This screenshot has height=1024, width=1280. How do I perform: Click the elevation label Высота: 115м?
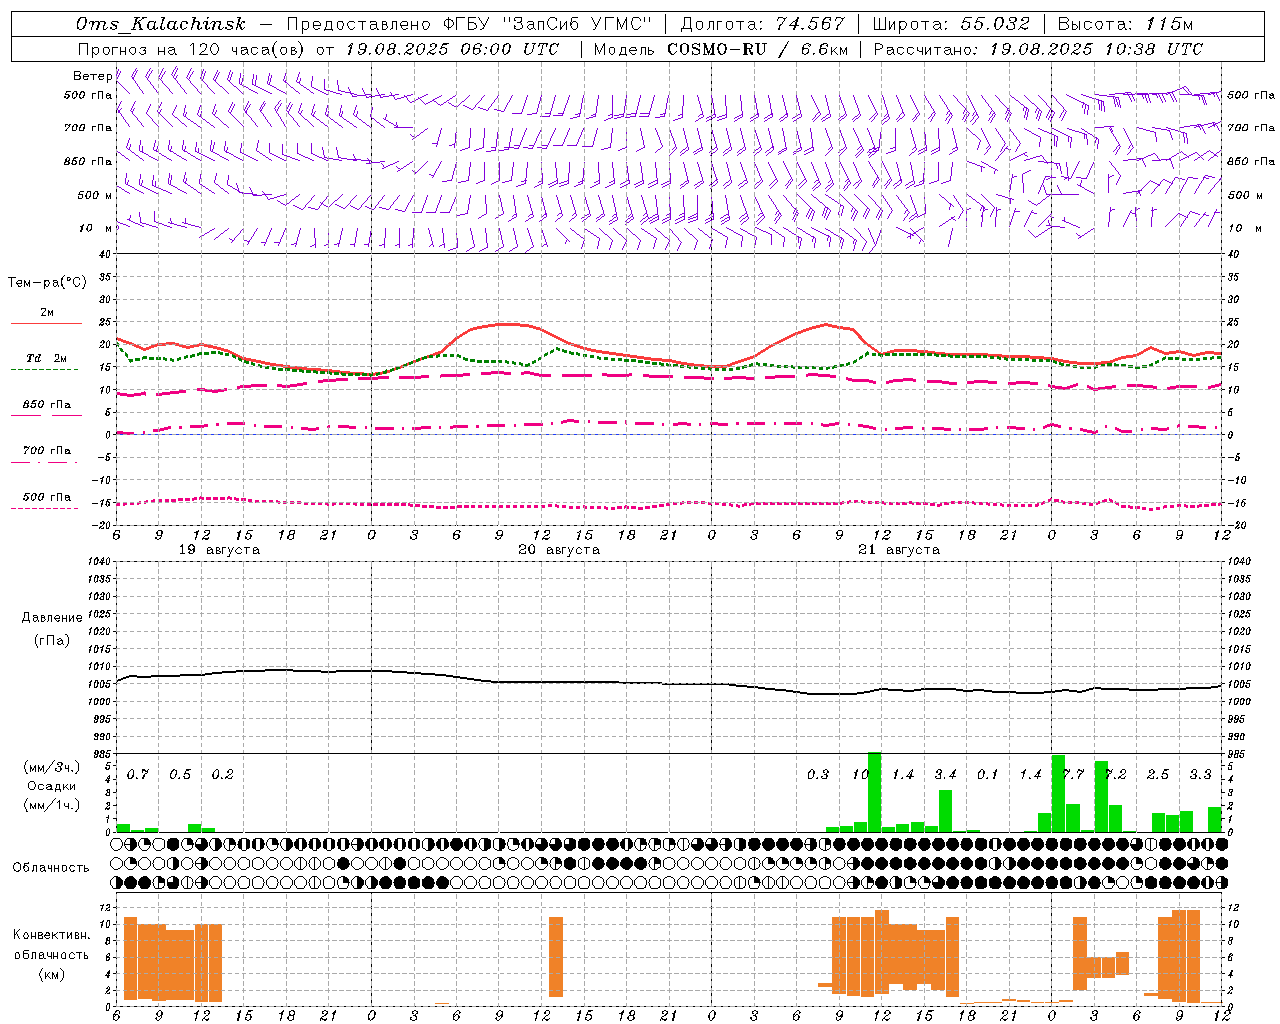pos(1125,24)
